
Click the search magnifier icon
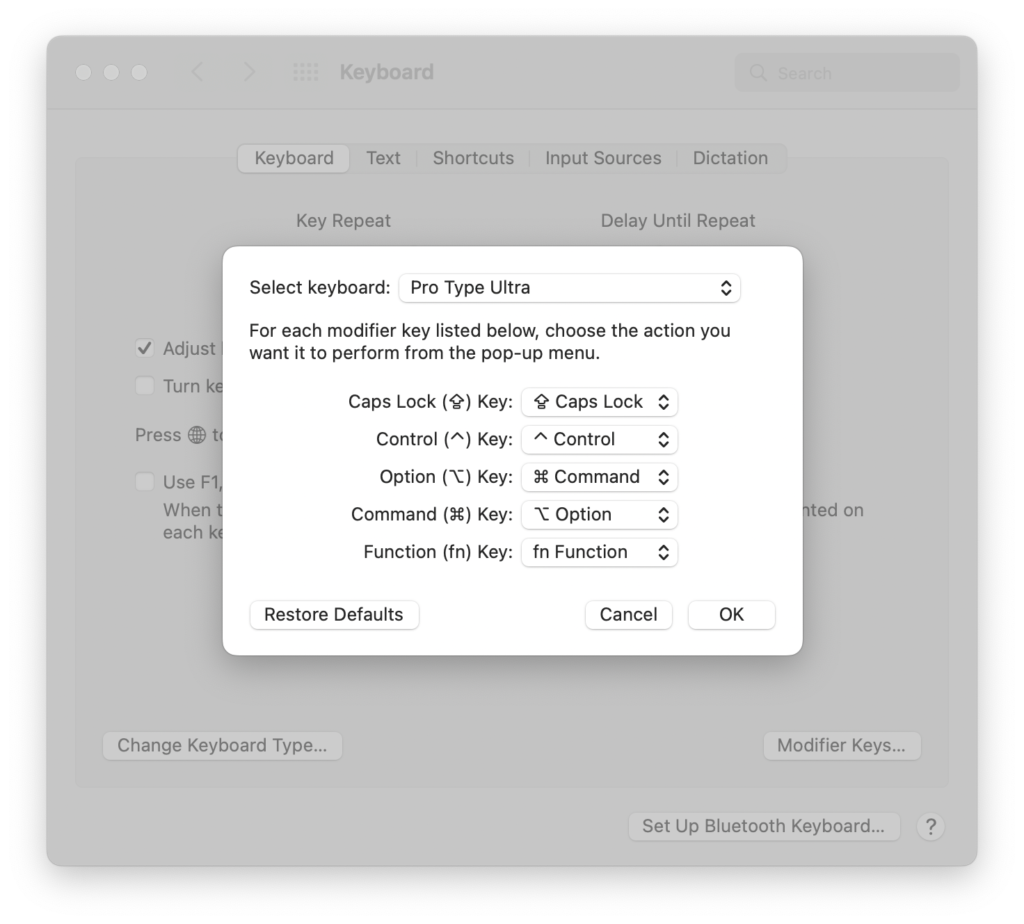(758, 72)
